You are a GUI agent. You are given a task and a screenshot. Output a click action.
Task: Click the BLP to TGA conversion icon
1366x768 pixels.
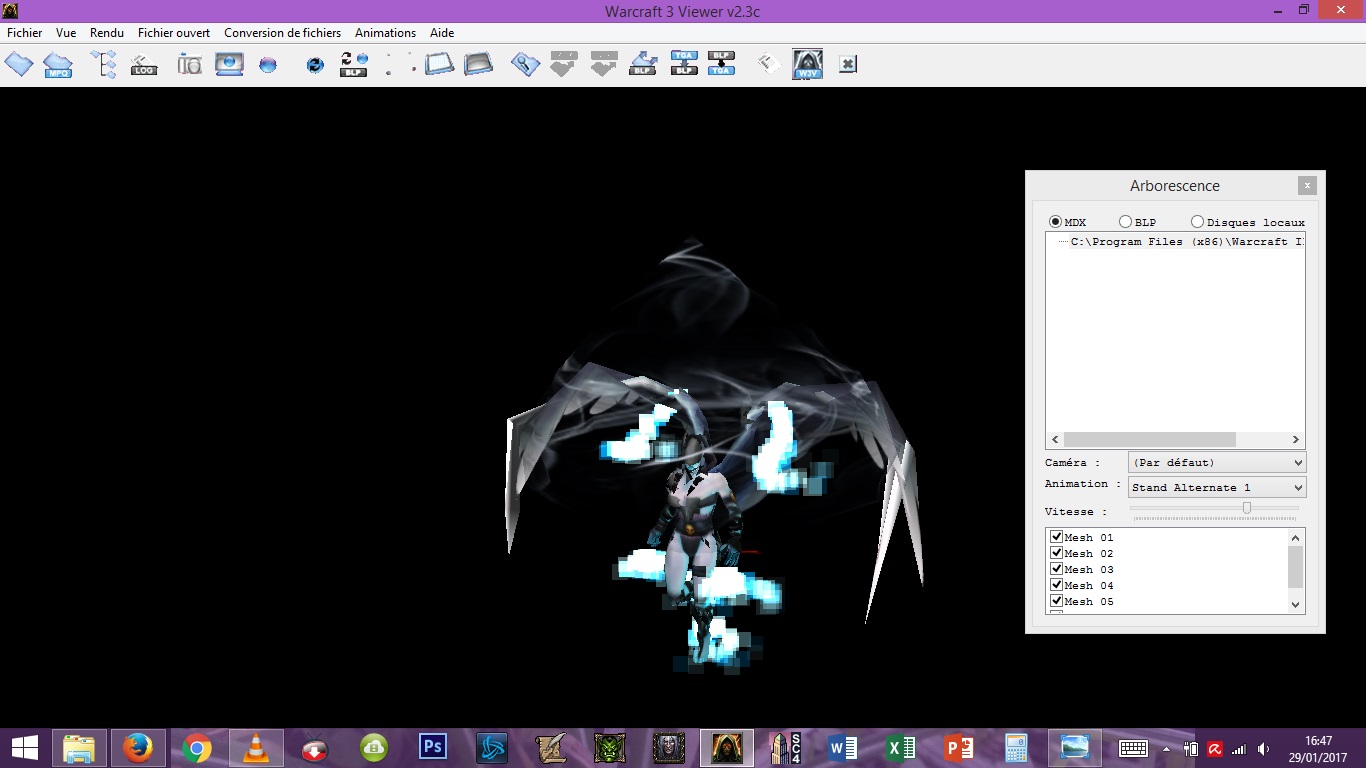(722, 64)
